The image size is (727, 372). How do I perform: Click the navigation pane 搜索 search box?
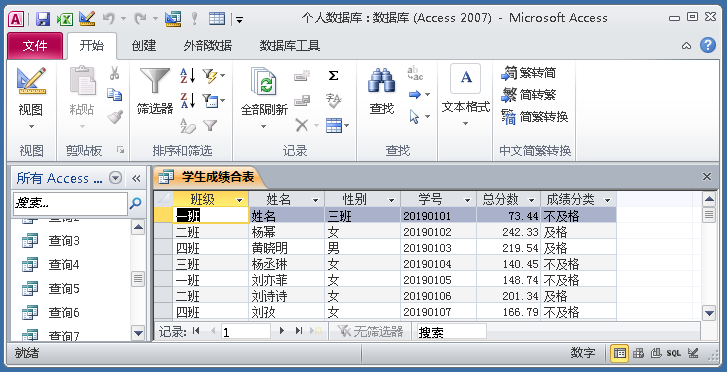[70, 203]
